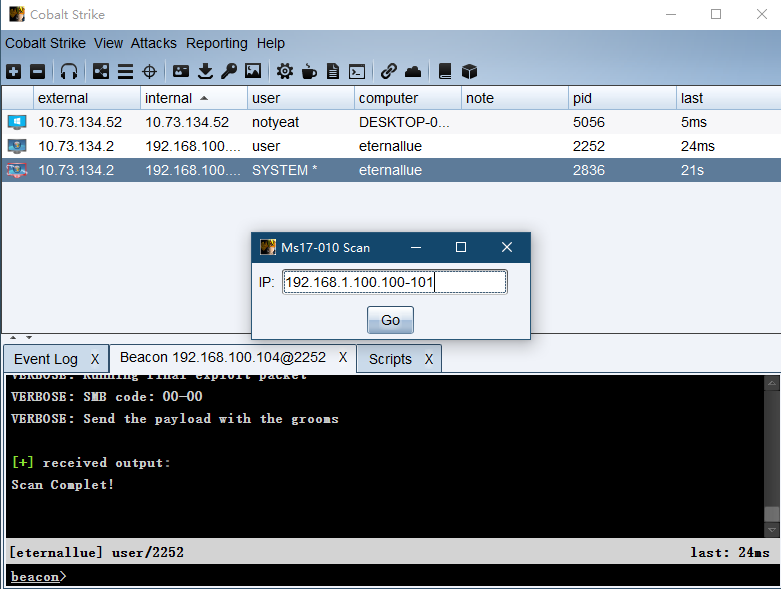Host a file using the chain link icon
Image resolution: width=781 pixels, height=589 pixels.
pos(389,72)
